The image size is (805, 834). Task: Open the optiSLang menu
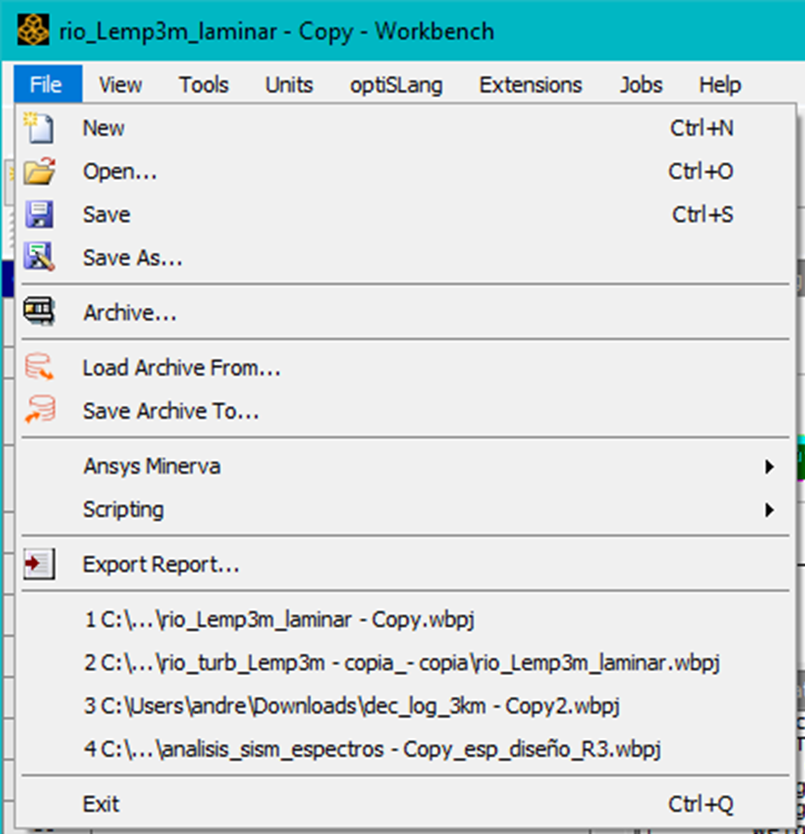[x=396, y=85]
